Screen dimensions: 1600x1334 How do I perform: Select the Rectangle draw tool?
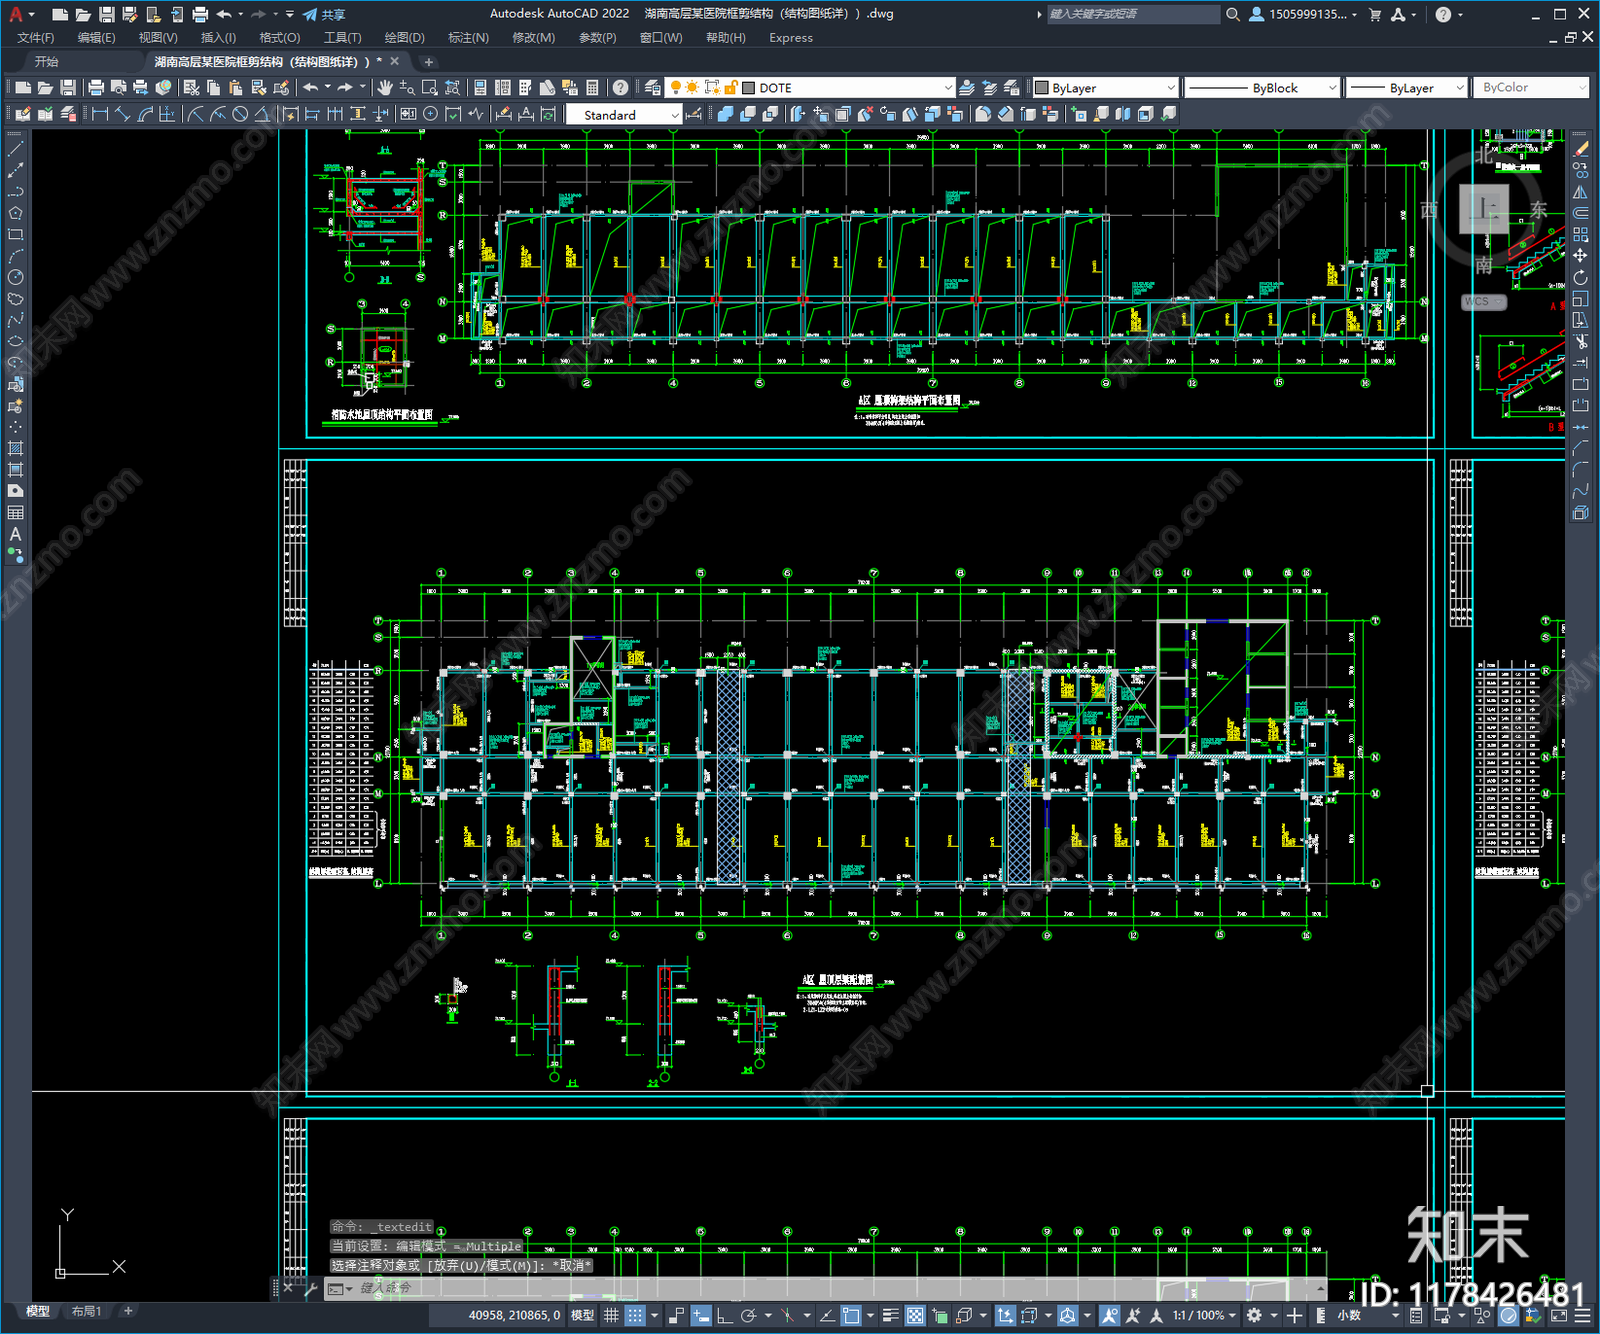(x=15, y=235)
